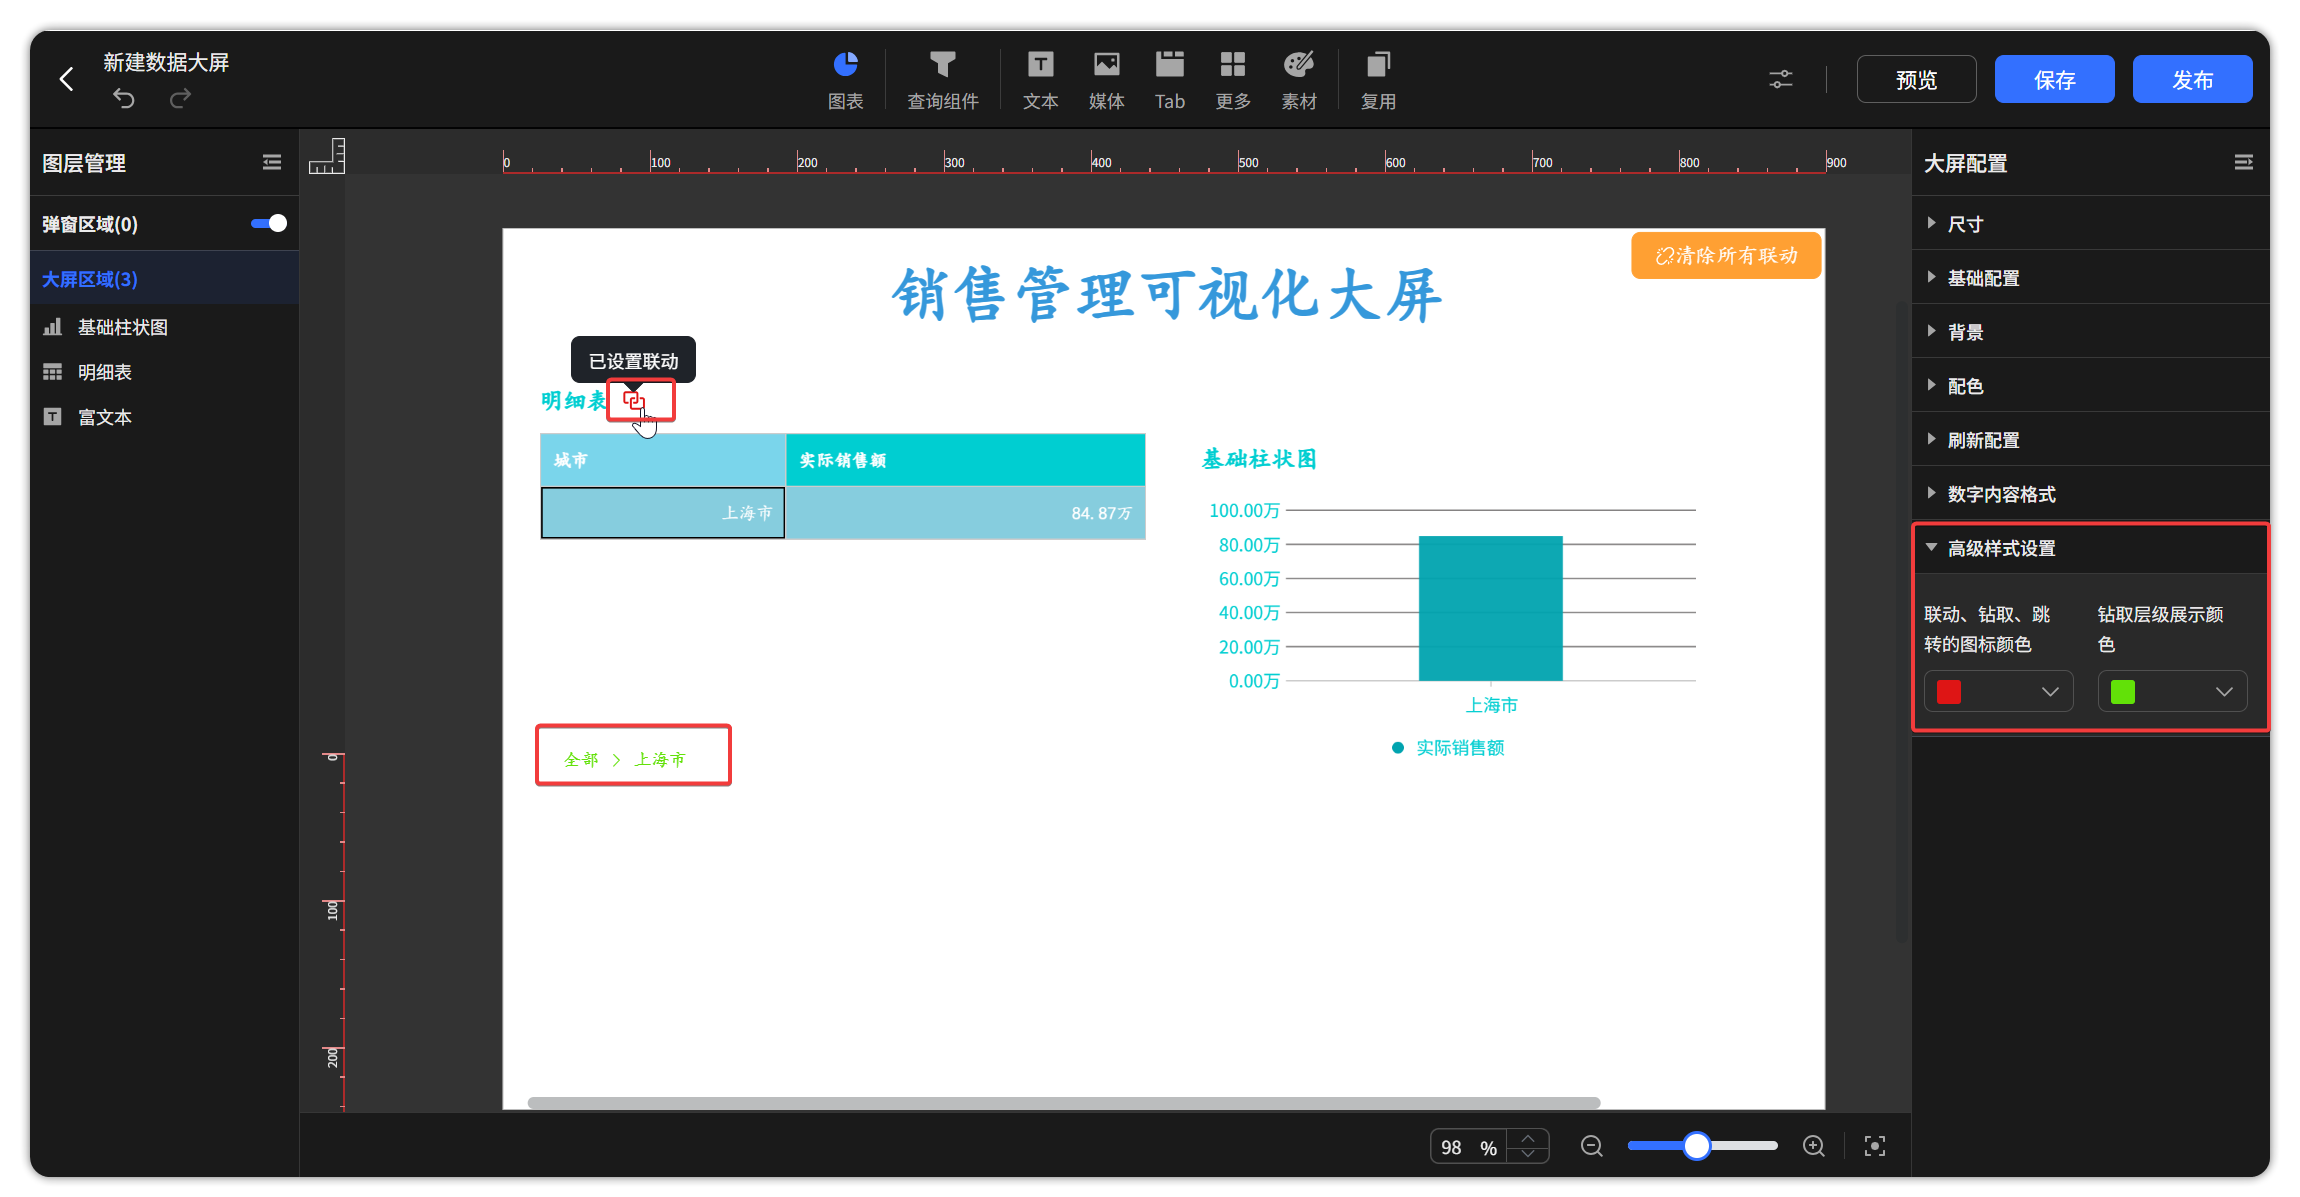Open the 查询组件 filter tool
The image size is (2300, 1197).
[942, 80]
